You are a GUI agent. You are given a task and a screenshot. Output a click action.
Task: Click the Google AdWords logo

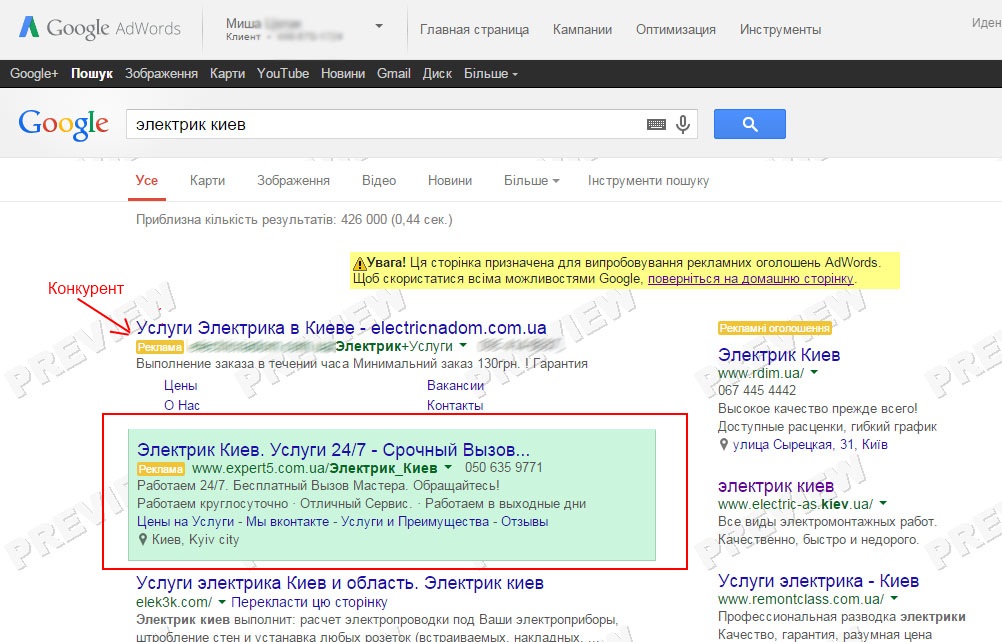100,28
